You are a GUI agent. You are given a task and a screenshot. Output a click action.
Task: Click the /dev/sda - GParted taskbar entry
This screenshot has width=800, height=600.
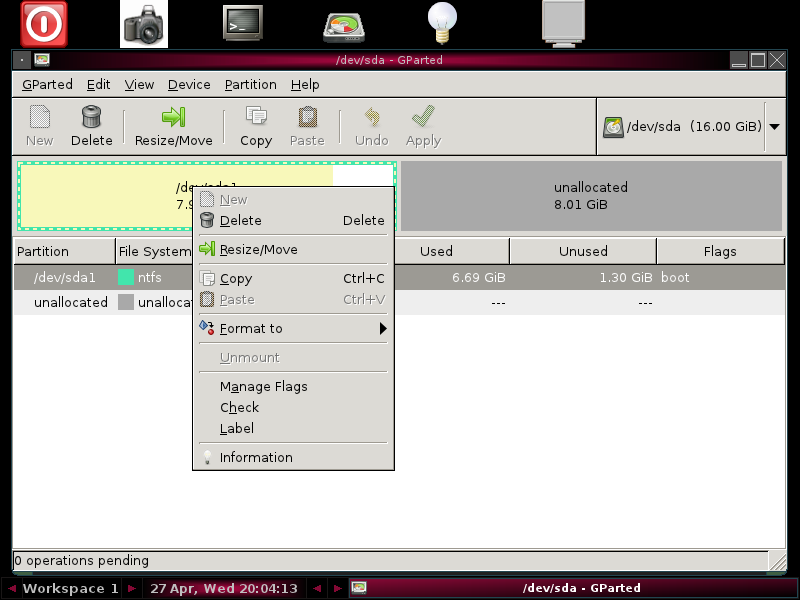point(573,588)
